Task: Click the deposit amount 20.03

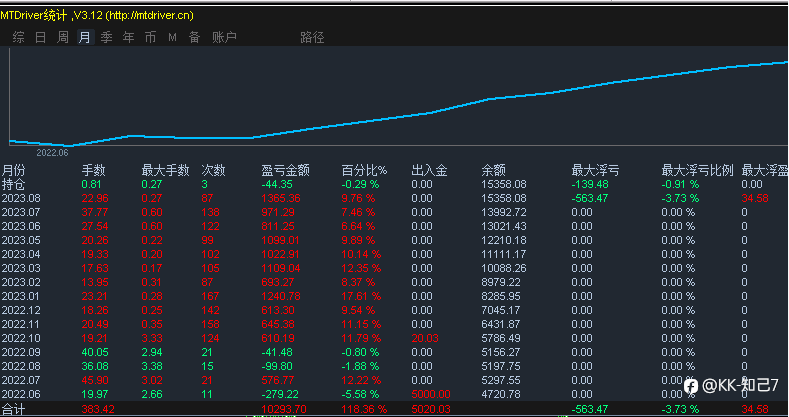Action: click(425, 338)
